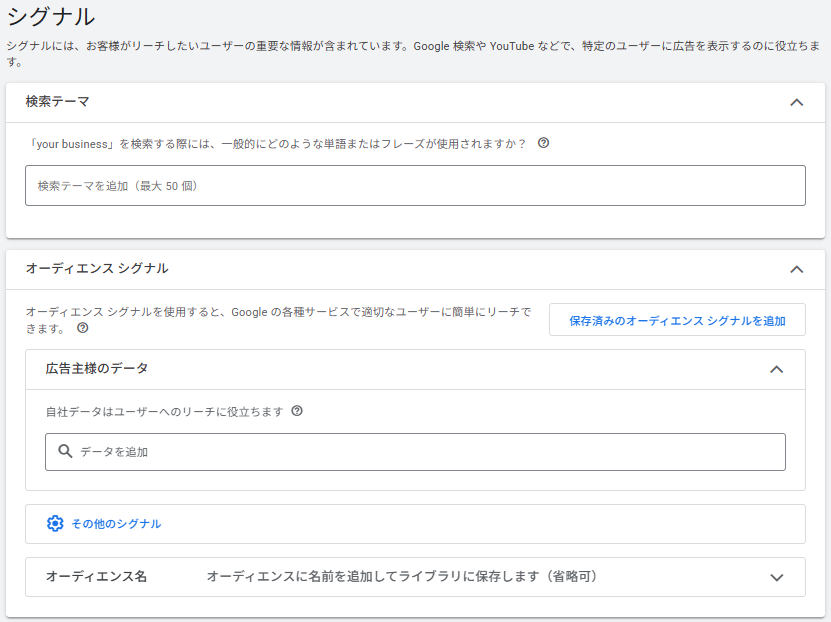Open the その他のシグナル link
Image resolution: width=831 pixels, height=622 pixels.
(116, 524)
